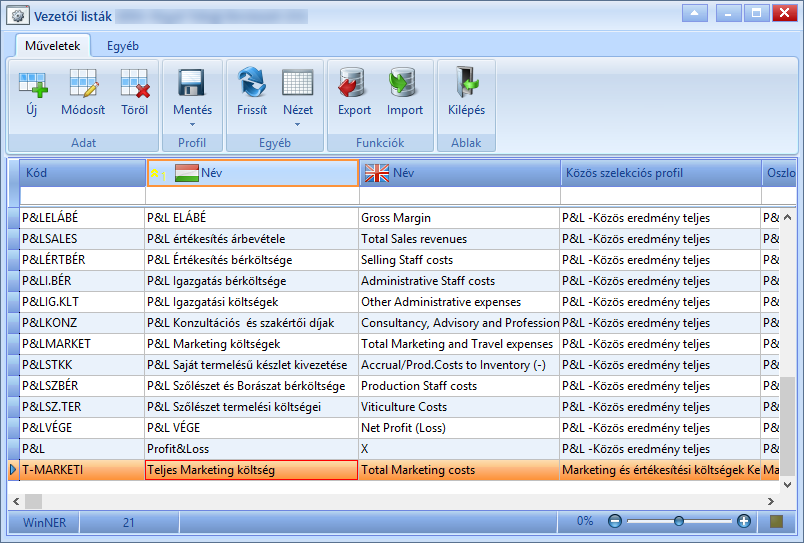Screen dimensions: 804x543
Task: Click the zoom slider handle
Action: [x=679, y=521]
